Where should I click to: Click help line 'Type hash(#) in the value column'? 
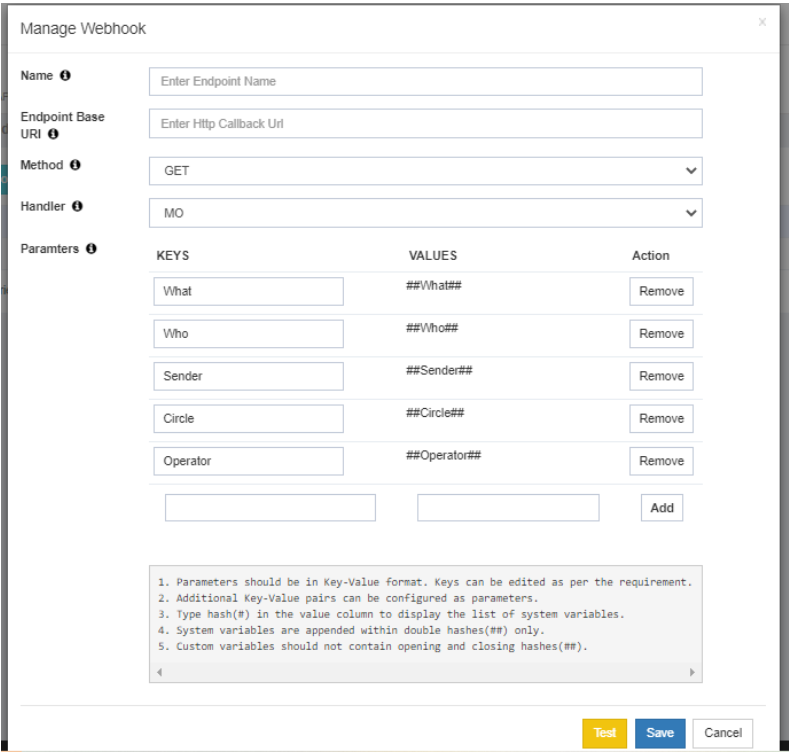(x=391, y=614)
